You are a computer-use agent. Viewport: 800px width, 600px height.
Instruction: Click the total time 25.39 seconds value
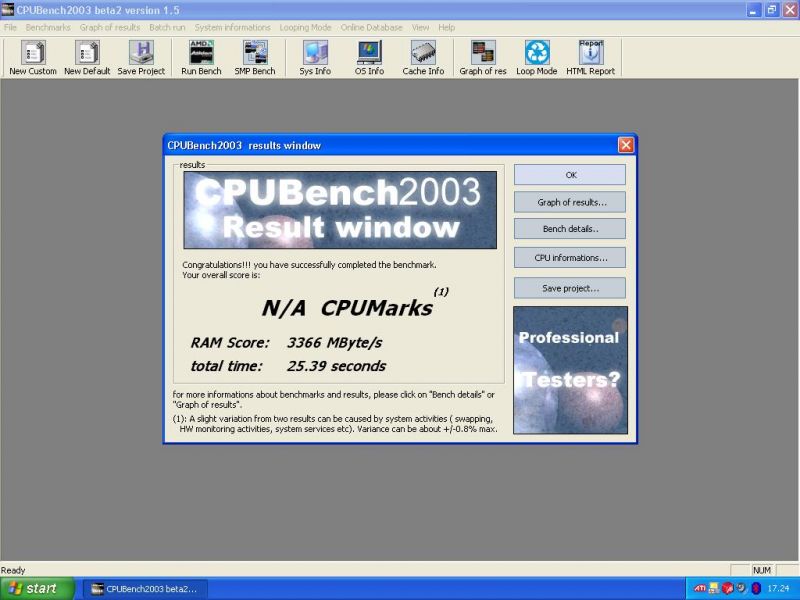click(336, 366)
